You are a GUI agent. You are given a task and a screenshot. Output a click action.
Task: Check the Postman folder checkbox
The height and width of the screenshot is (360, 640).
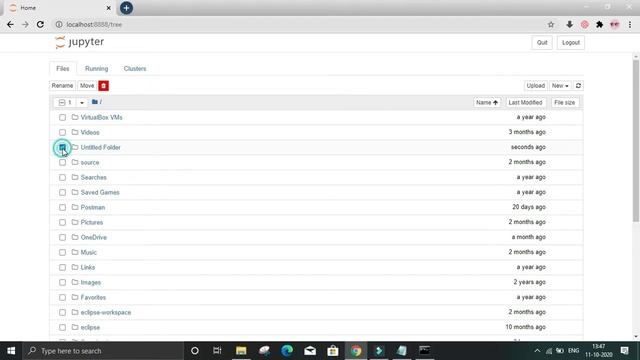pyautogui.click(x=62, y=207)
